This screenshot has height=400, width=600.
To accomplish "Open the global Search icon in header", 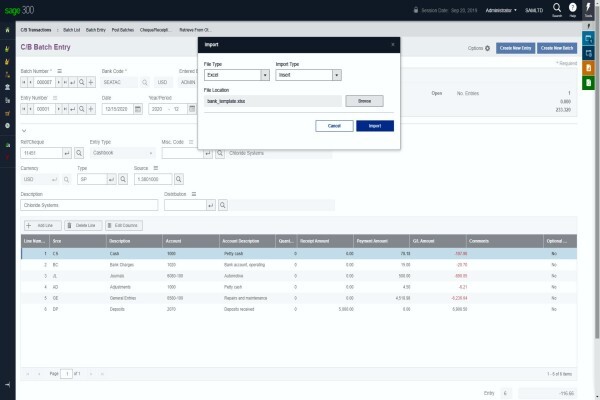I will pos(557,8).
